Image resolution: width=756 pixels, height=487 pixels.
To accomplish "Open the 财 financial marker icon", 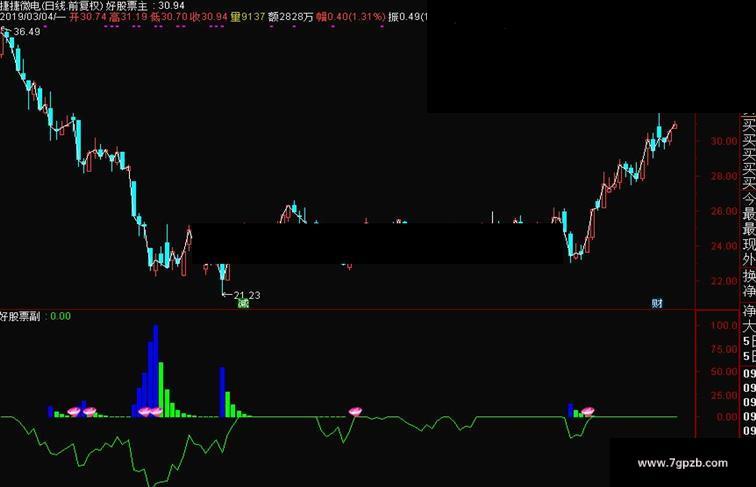I will [657, 303].
